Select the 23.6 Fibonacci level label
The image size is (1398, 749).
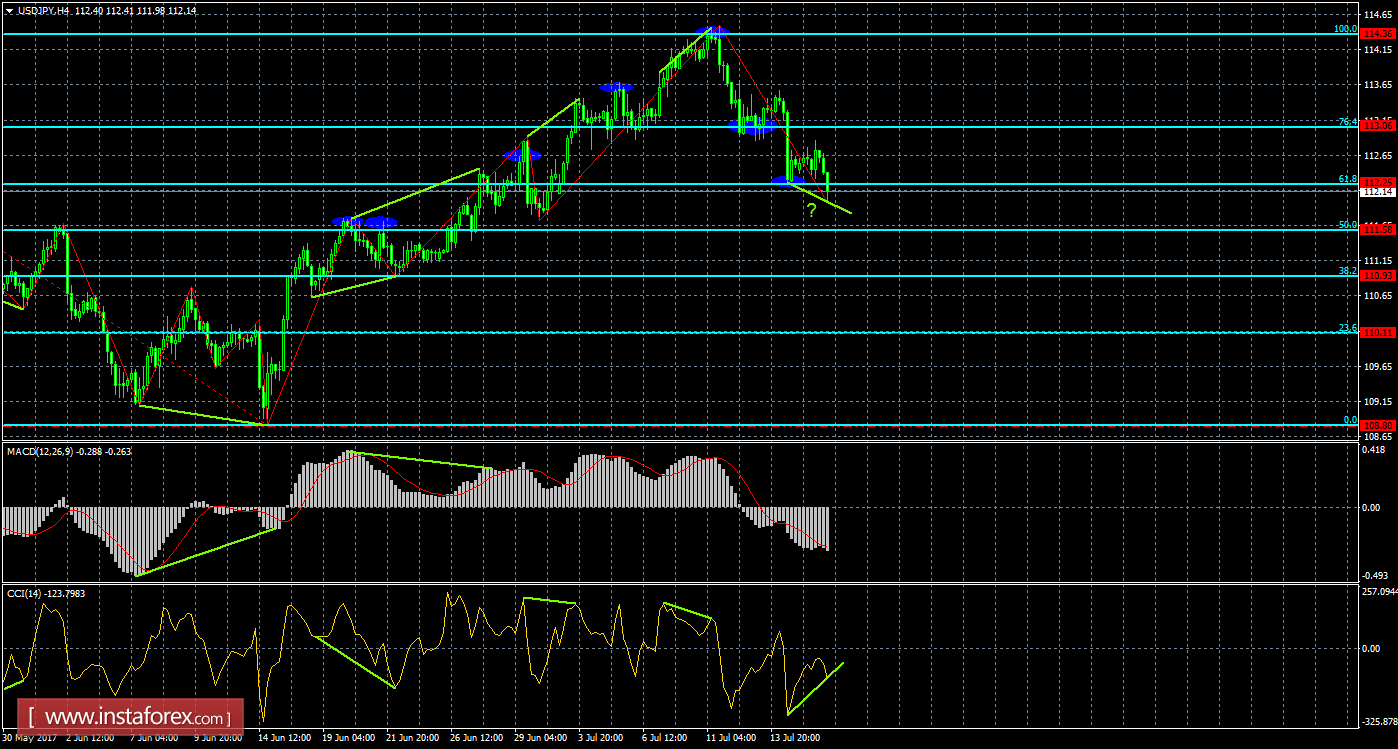pos(1348,327)
